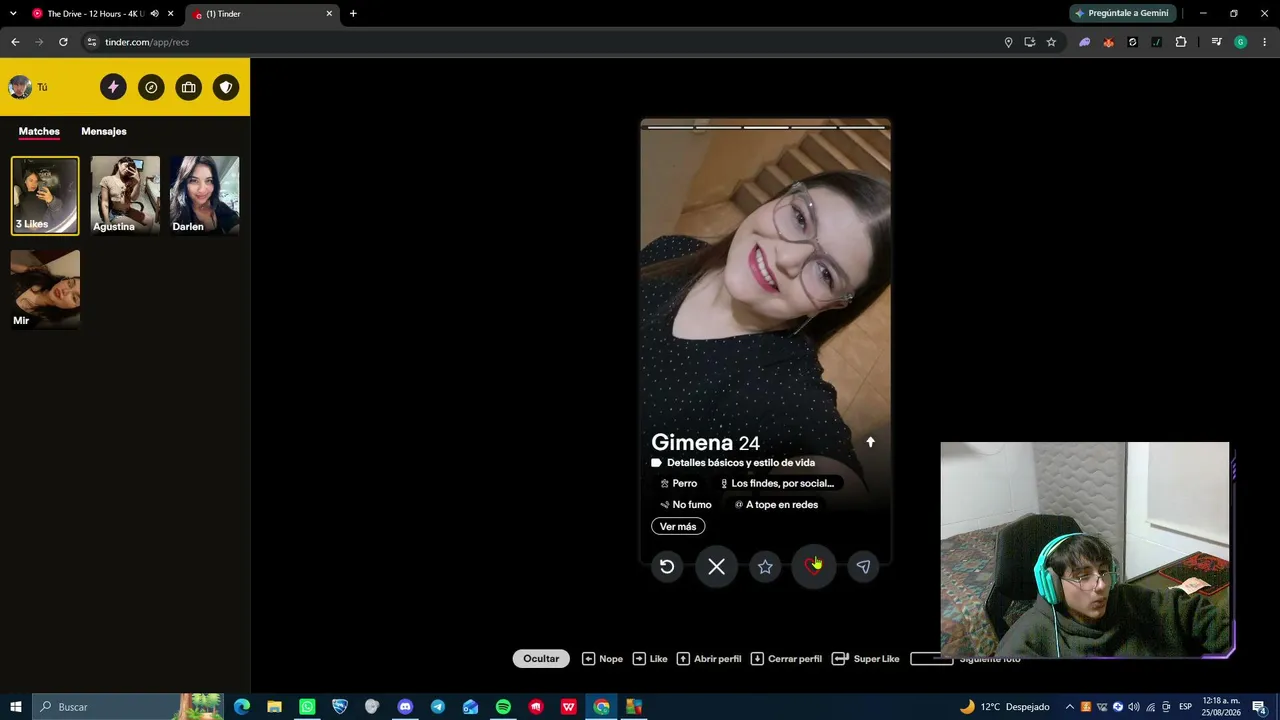Click the location permission icon in address bar

[x=1008, y=42]
